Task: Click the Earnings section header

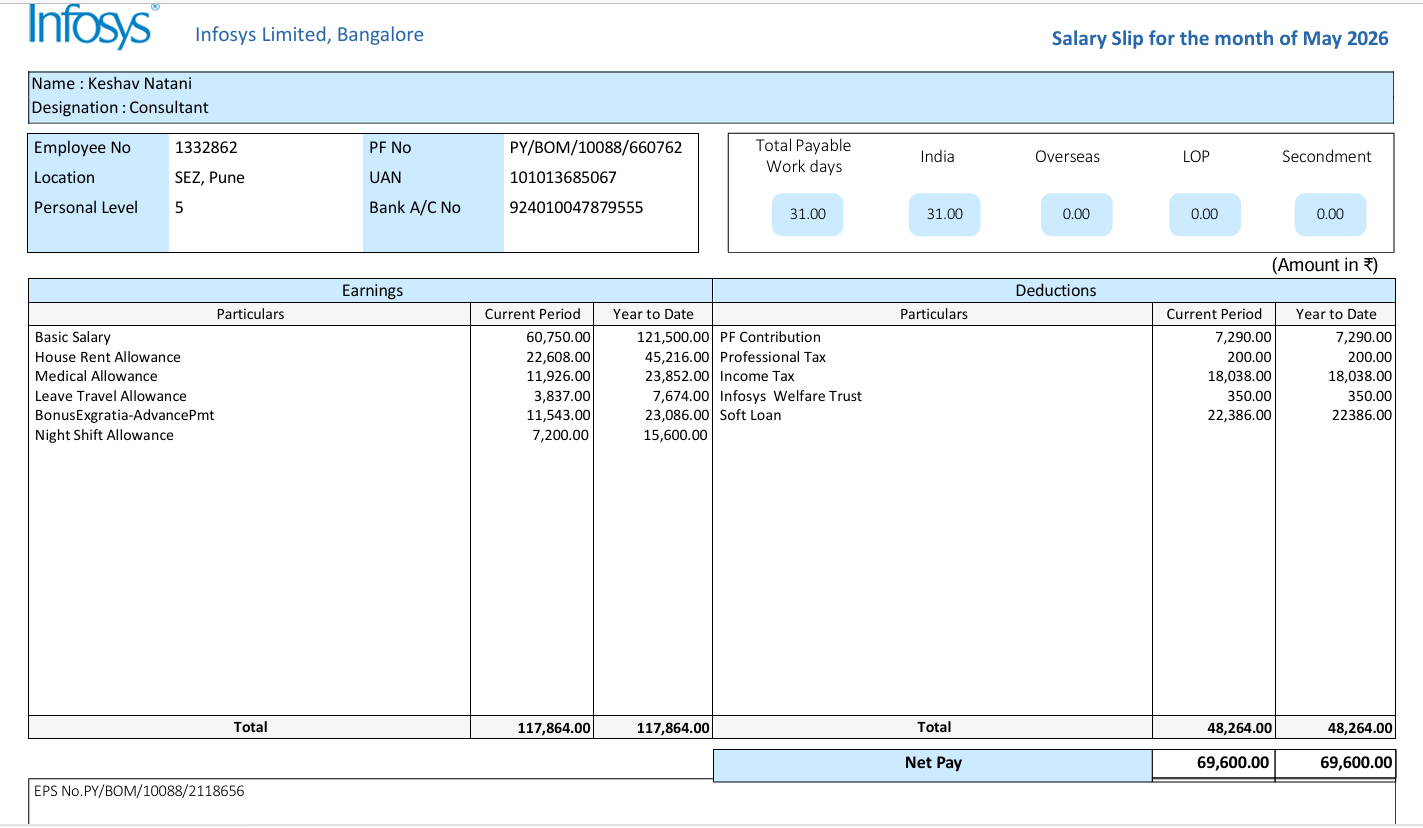Action: coord(371,290)
